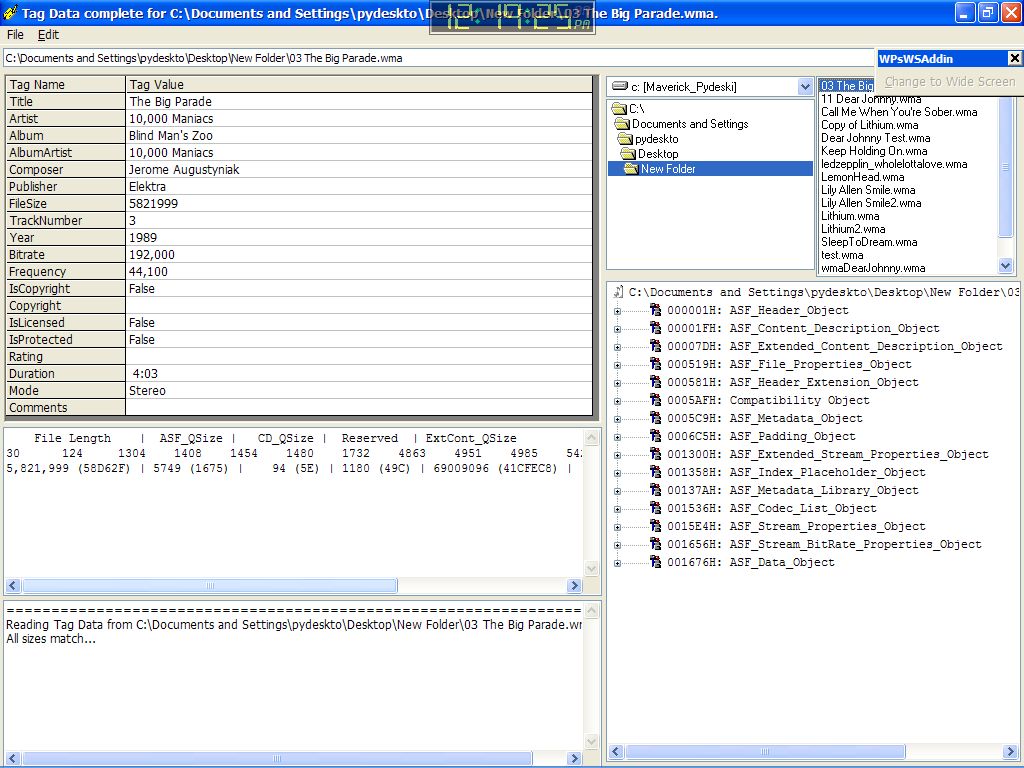The image size is (1024, 768).
Task: Click the ASF_Content_Description_Object icon
Action: pos(656,328)
